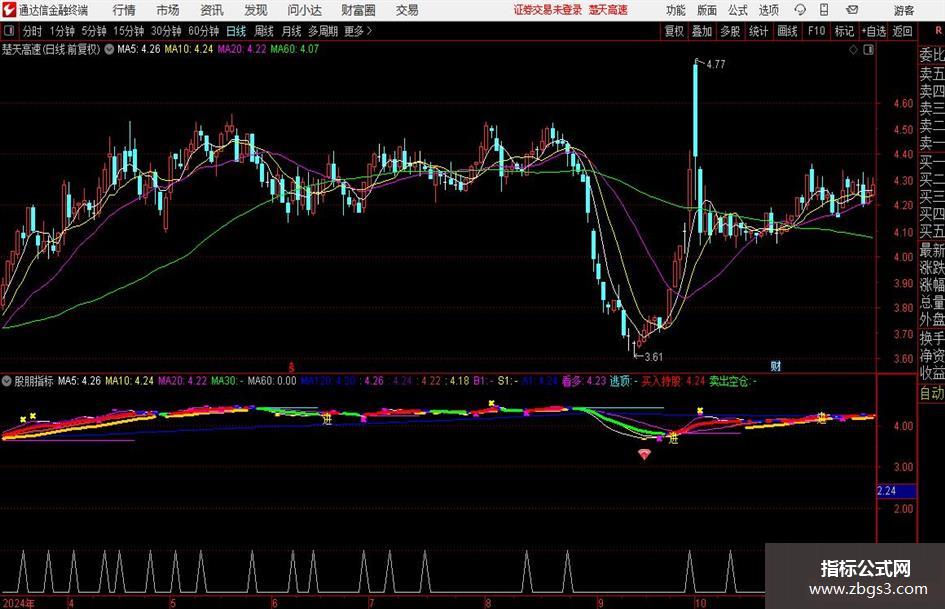Expand the 楚天高速 chart settings round arrow
This screenshot has width=945, height=609.
coord(109,49)
